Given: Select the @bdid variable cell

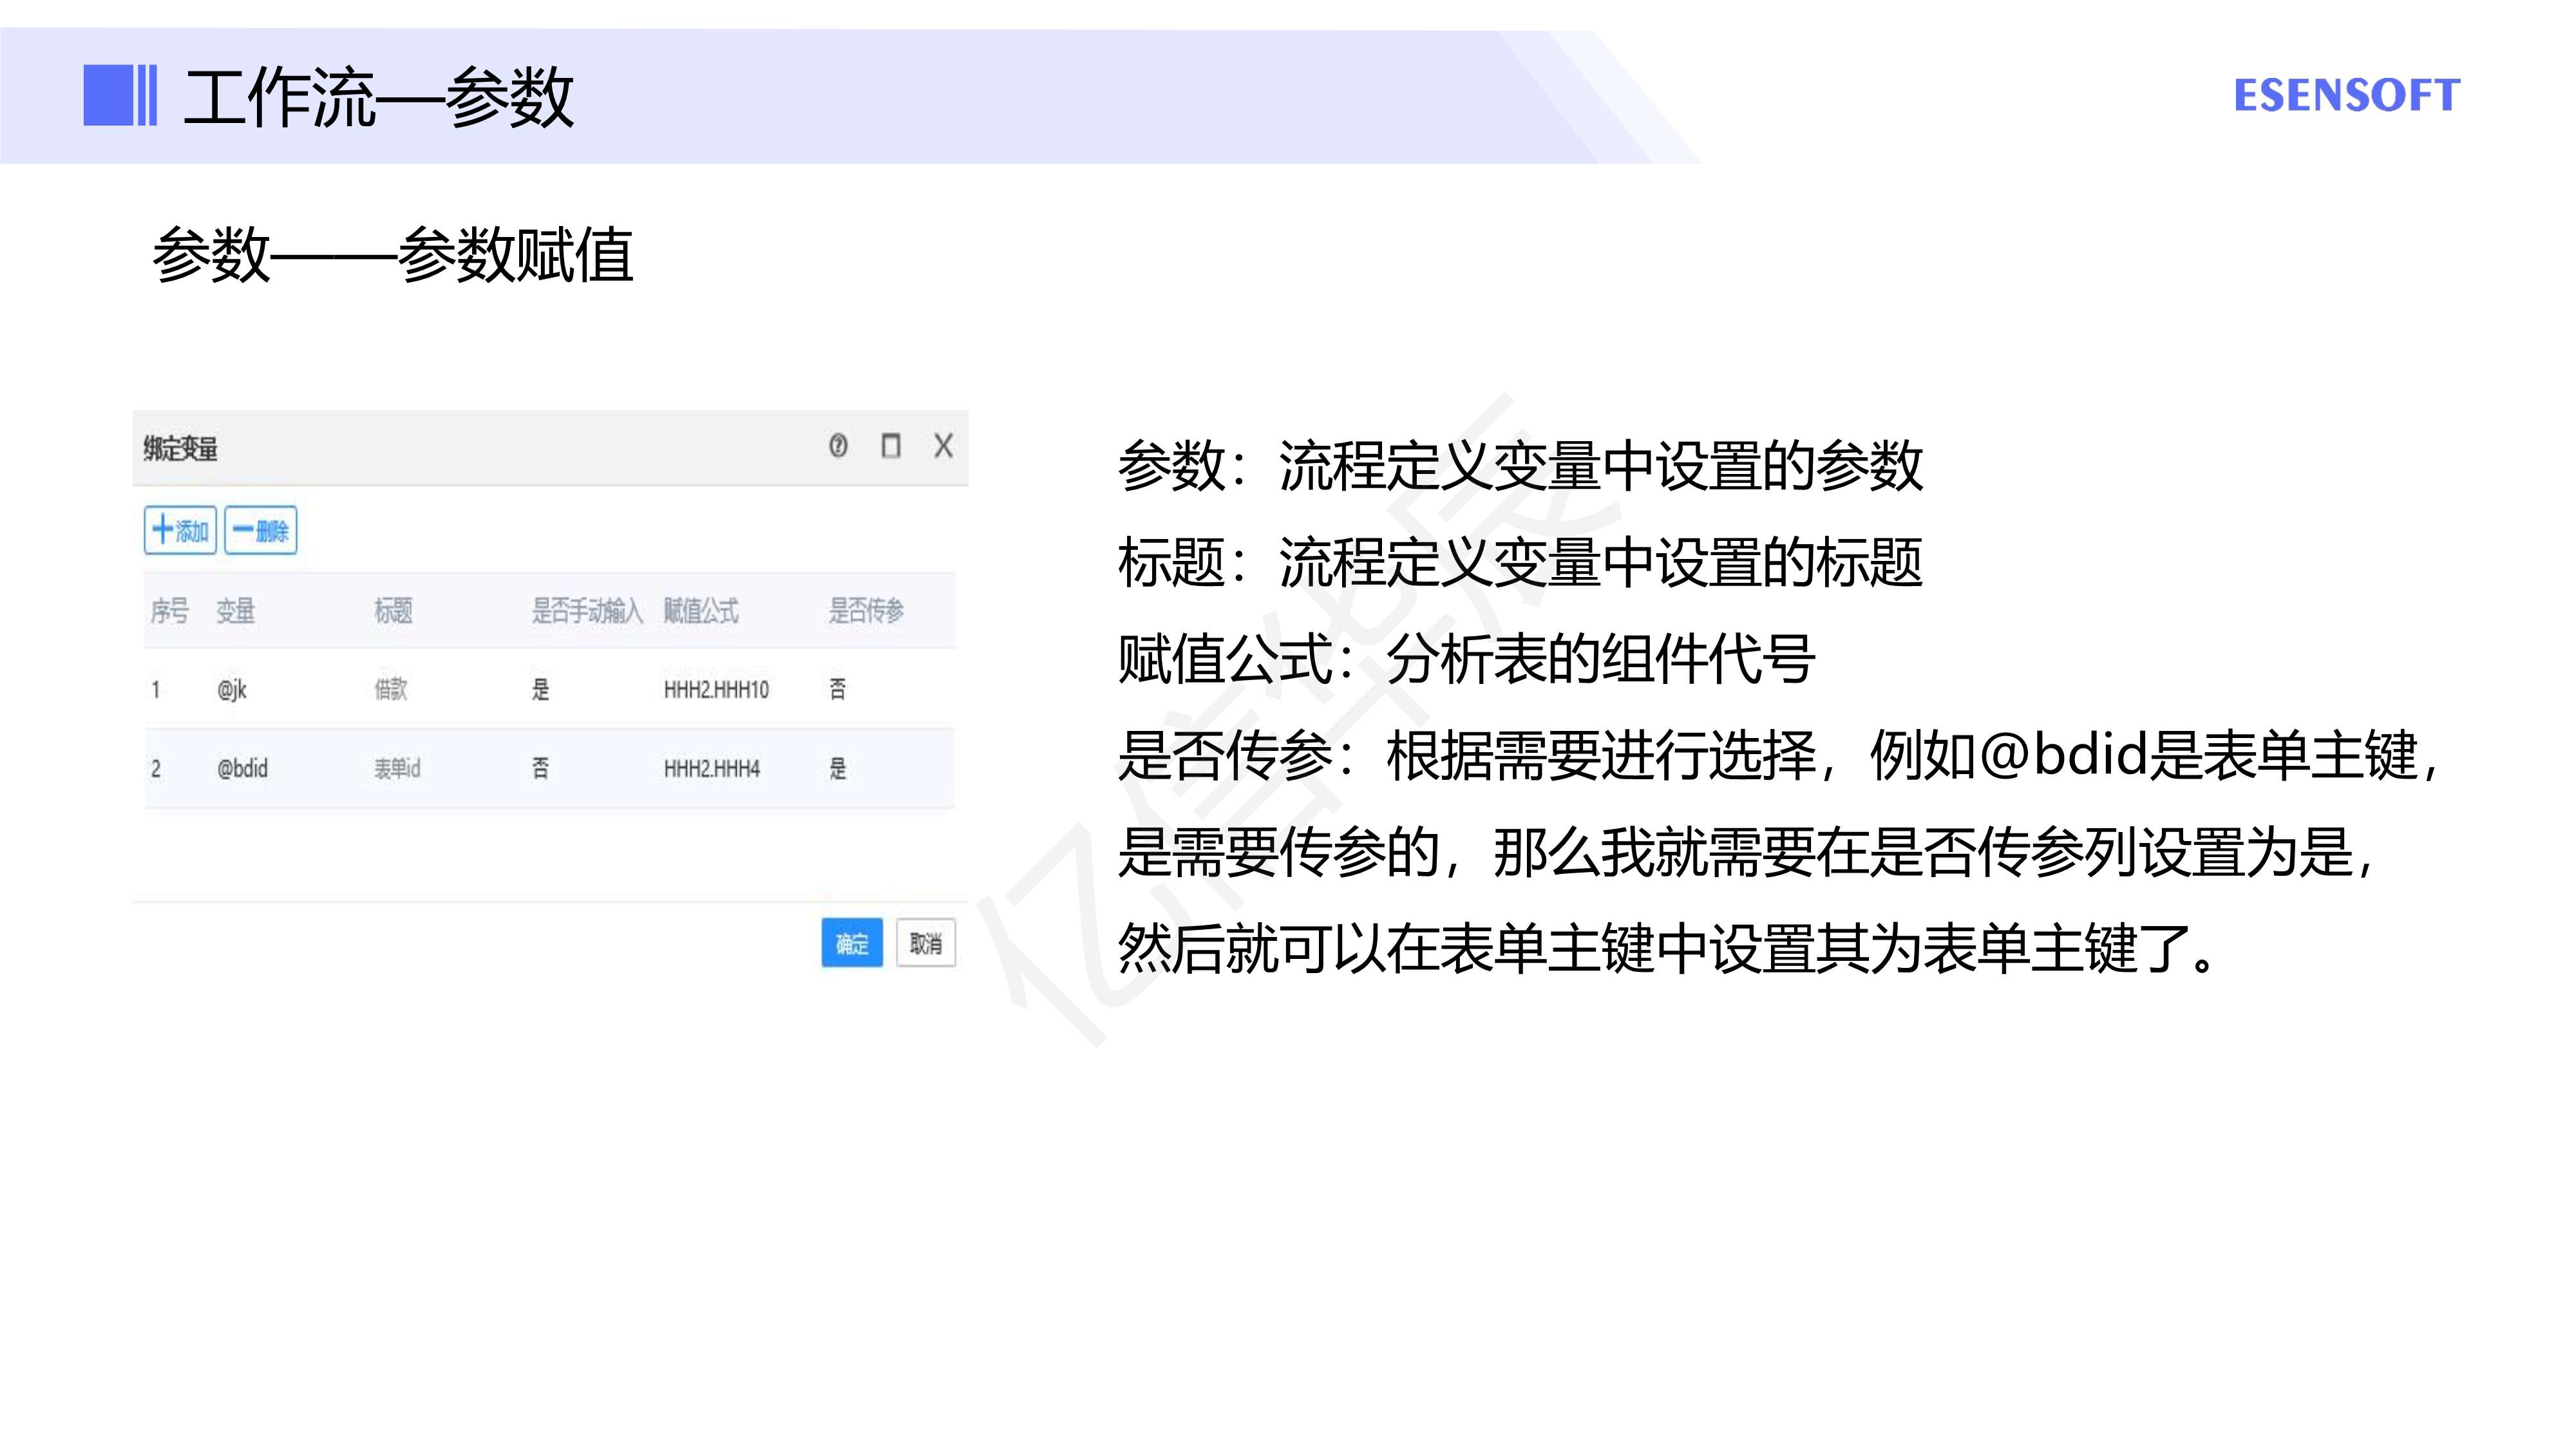Looking at the screenshot, I should (242, 768).
